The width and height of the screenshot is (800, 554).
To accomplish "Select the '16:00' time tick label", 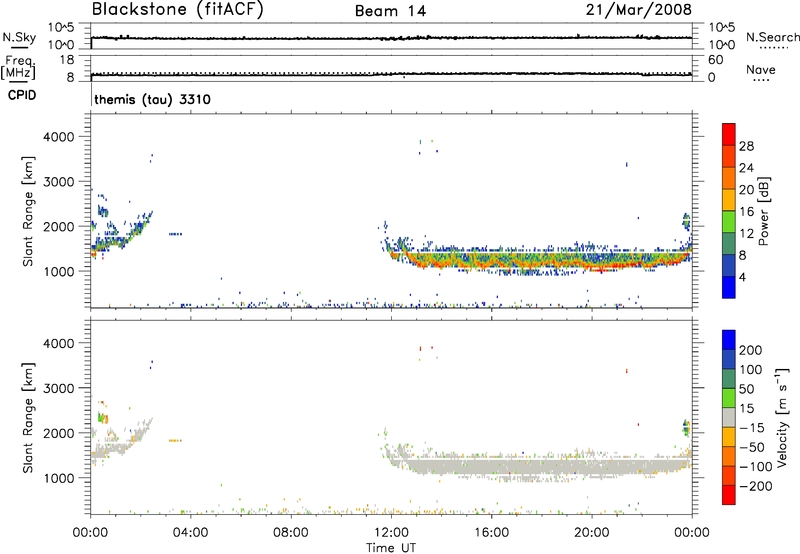I will (x=491, y=533).
